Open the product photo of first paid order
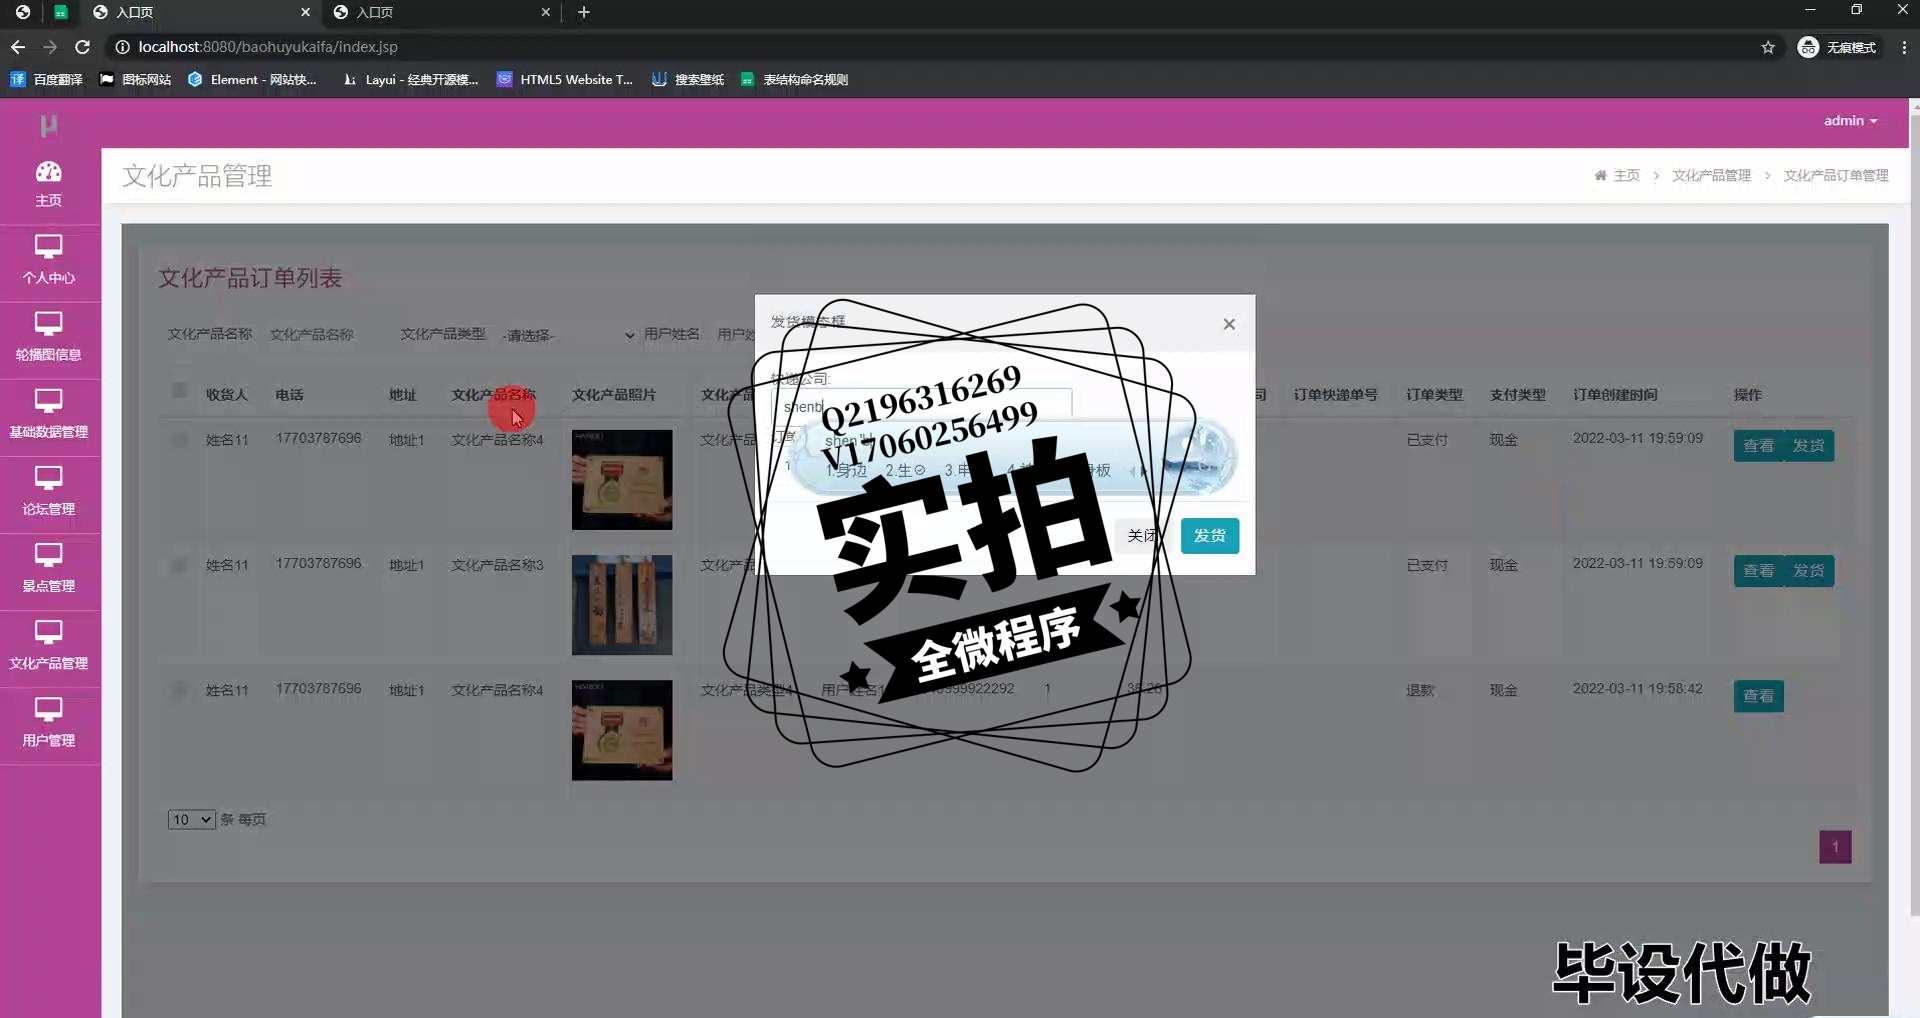 pyautogui.click(x=622, y=480)
